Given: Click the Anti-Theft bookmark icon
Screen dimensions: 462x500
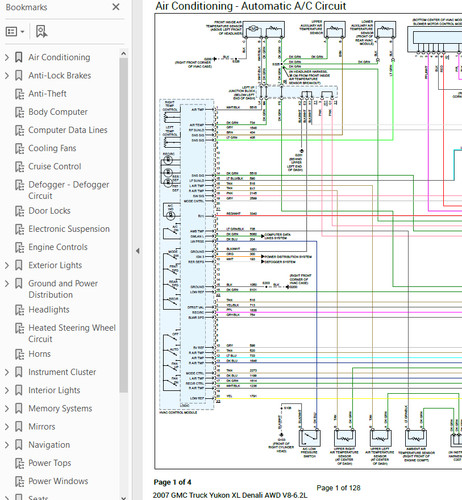Looking at the screenshot, I should [20, 94].
